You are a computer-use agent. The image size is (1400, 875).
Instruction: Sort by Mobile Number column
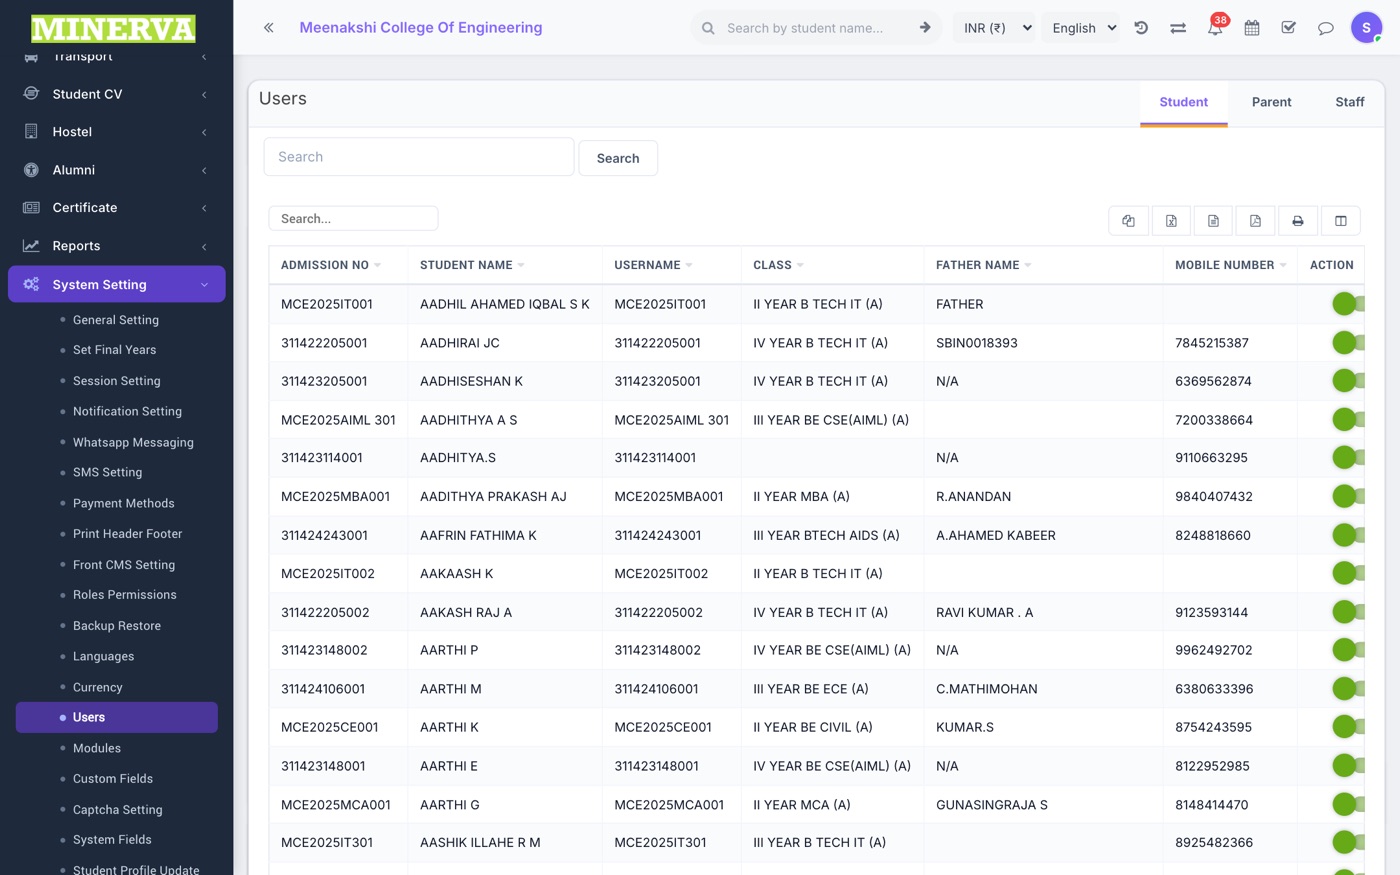click(x=1230, y=265)
